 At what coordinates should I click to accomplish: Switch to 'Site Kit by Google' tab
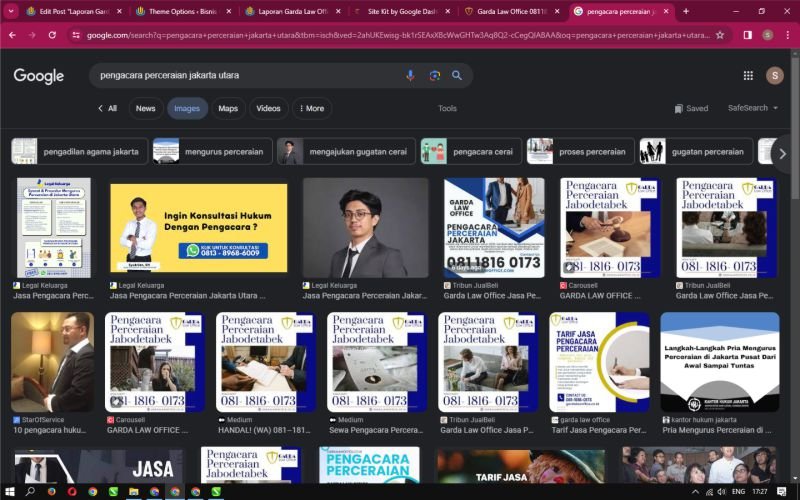[403, 11]
